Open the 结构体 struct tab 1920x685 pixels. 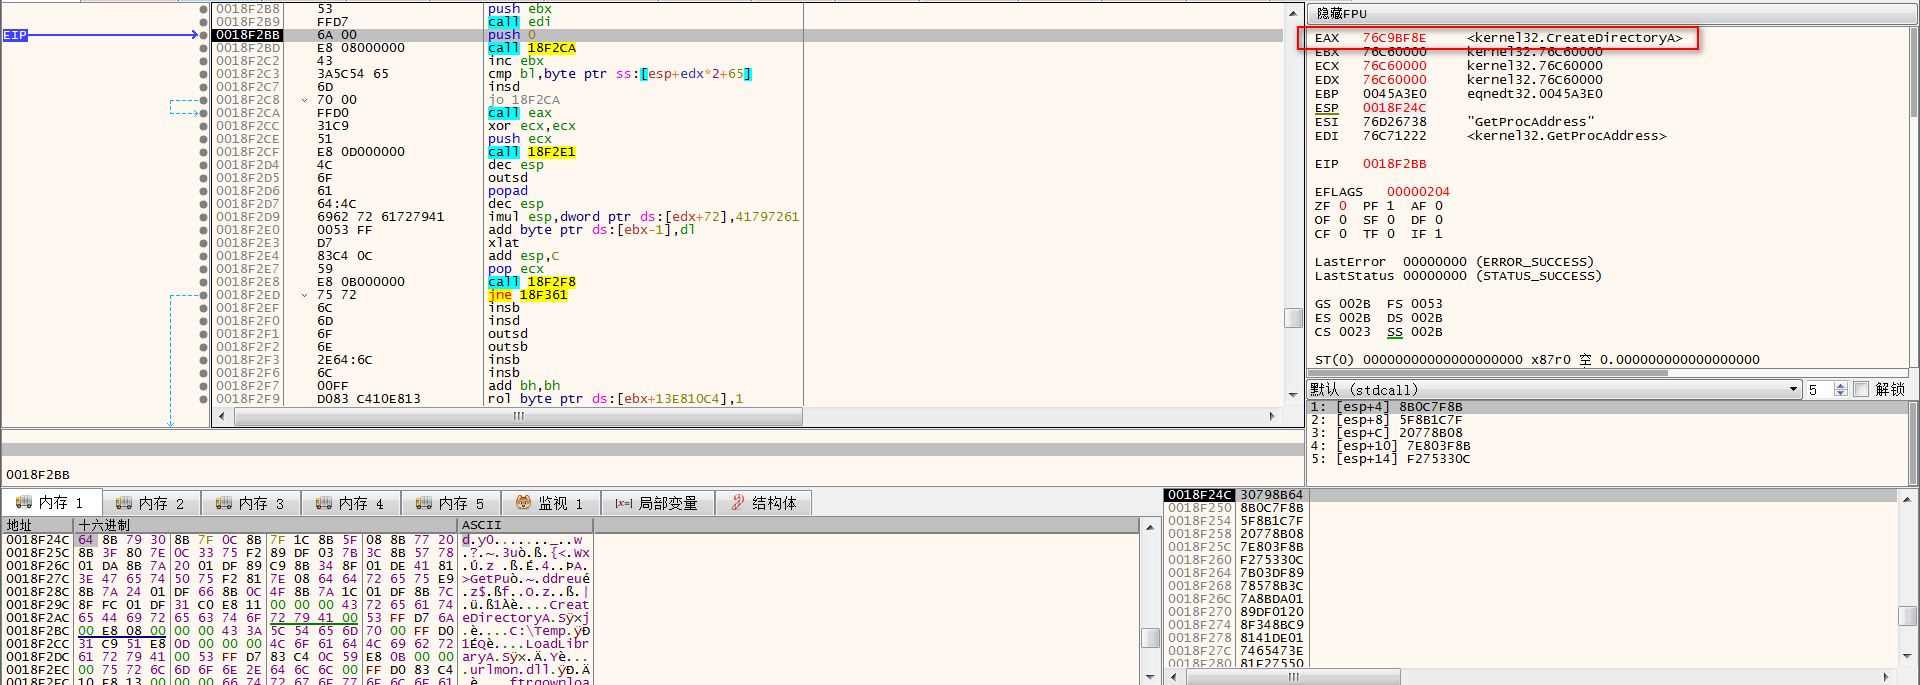click(x=763, y=503)
